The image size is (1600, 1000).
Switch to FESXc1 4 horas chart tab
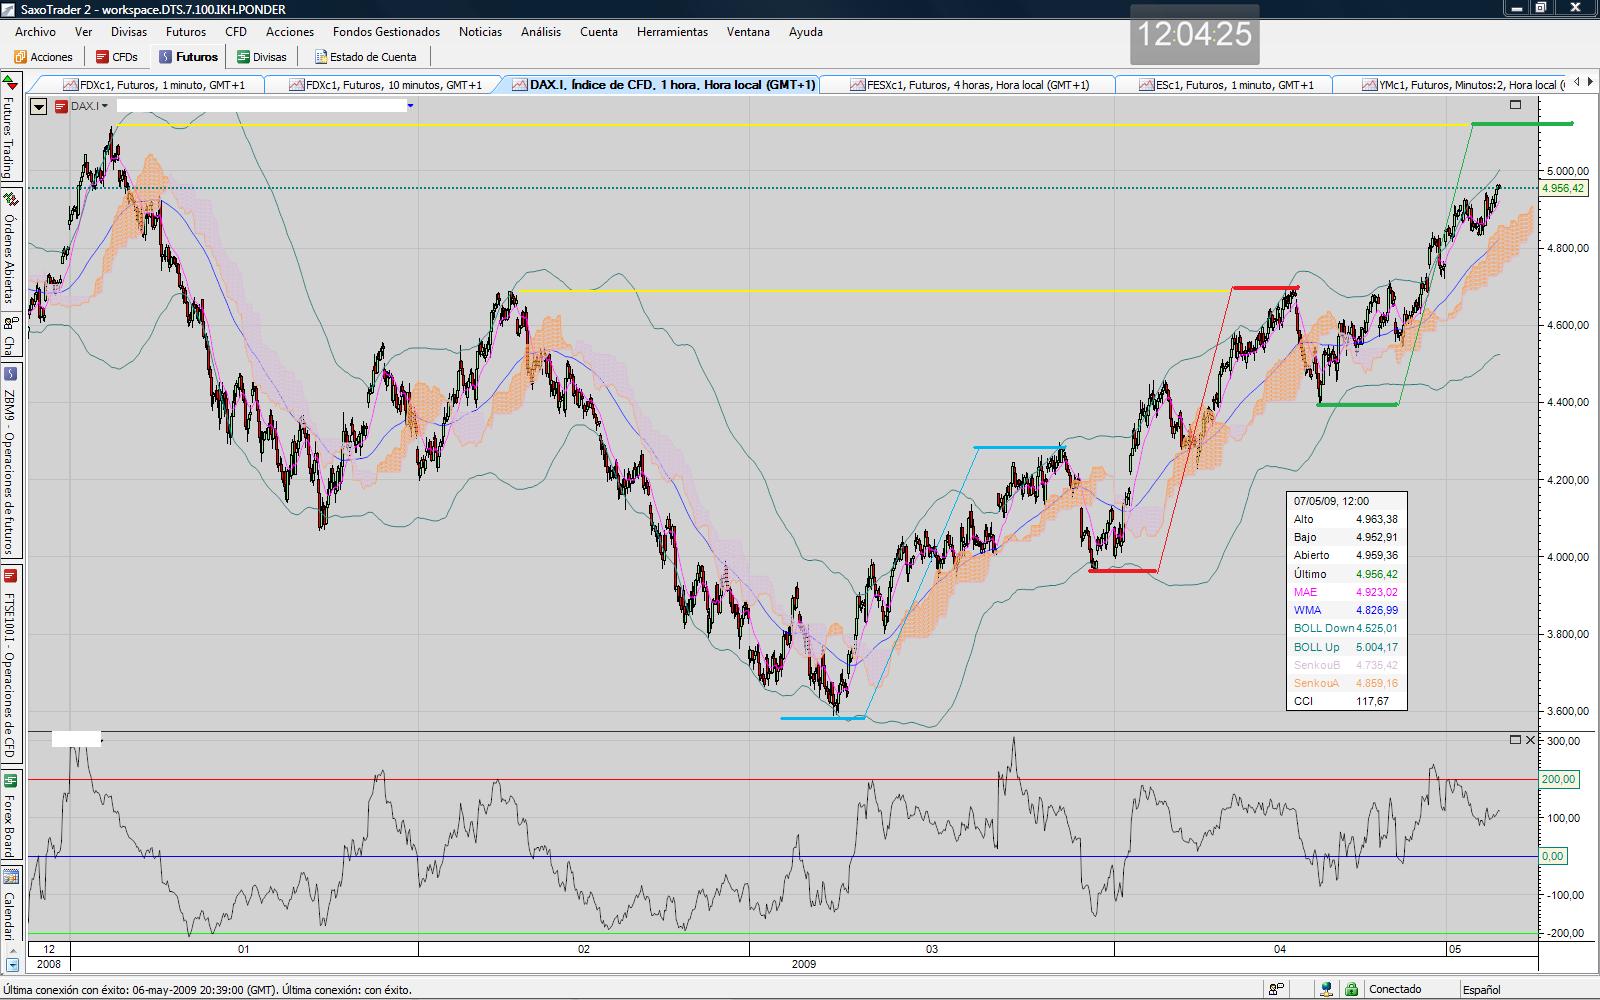[x=968, y=85]
